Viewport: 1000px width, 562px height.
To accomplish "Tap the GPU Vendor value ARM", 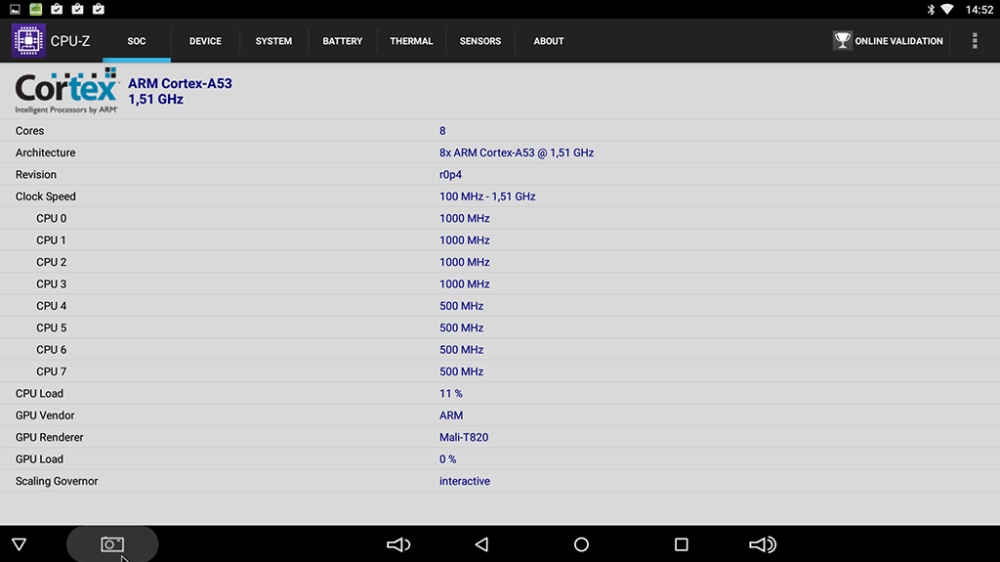I will click(451, 415).
